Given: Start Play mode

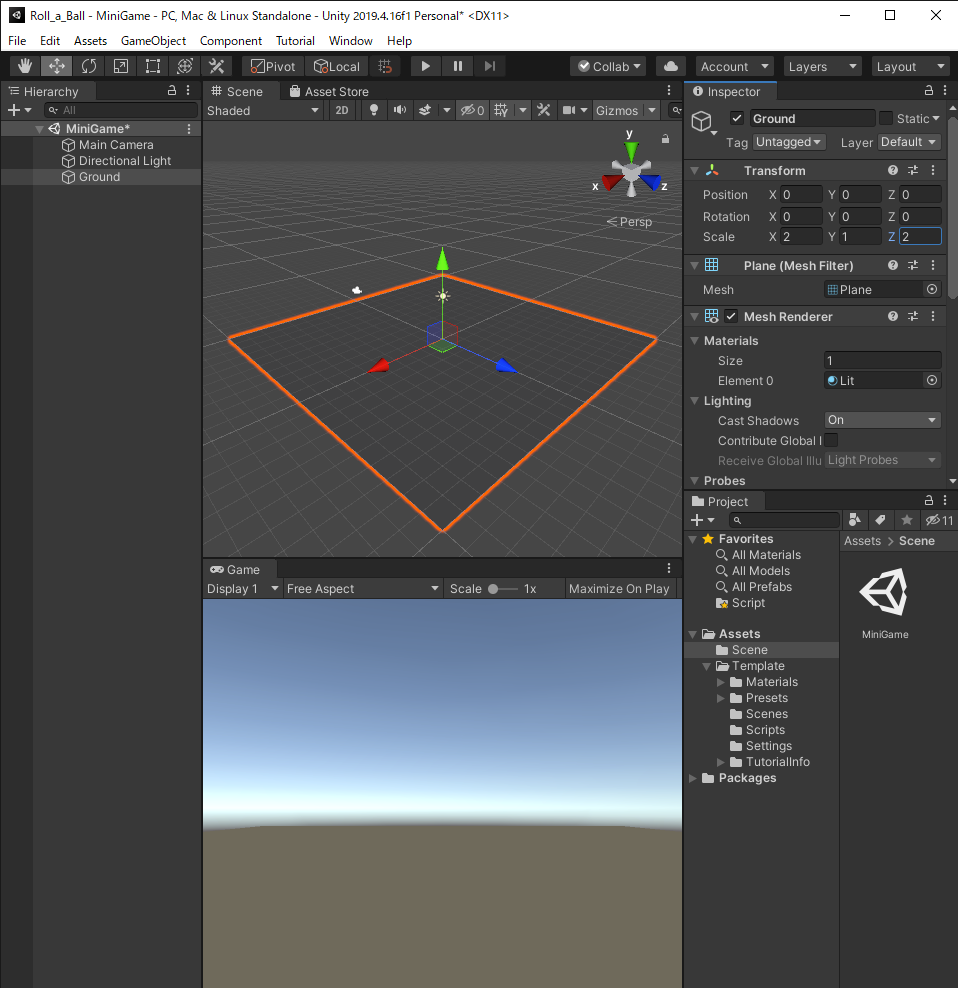Looking at the screenshot, I should [x=425, y=66].
